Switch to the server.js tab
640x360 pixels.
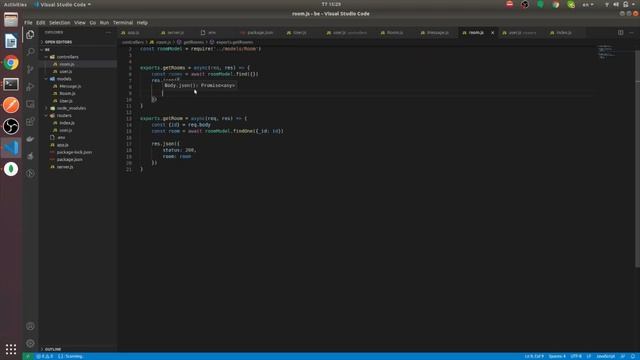click(x=175, y=33)
